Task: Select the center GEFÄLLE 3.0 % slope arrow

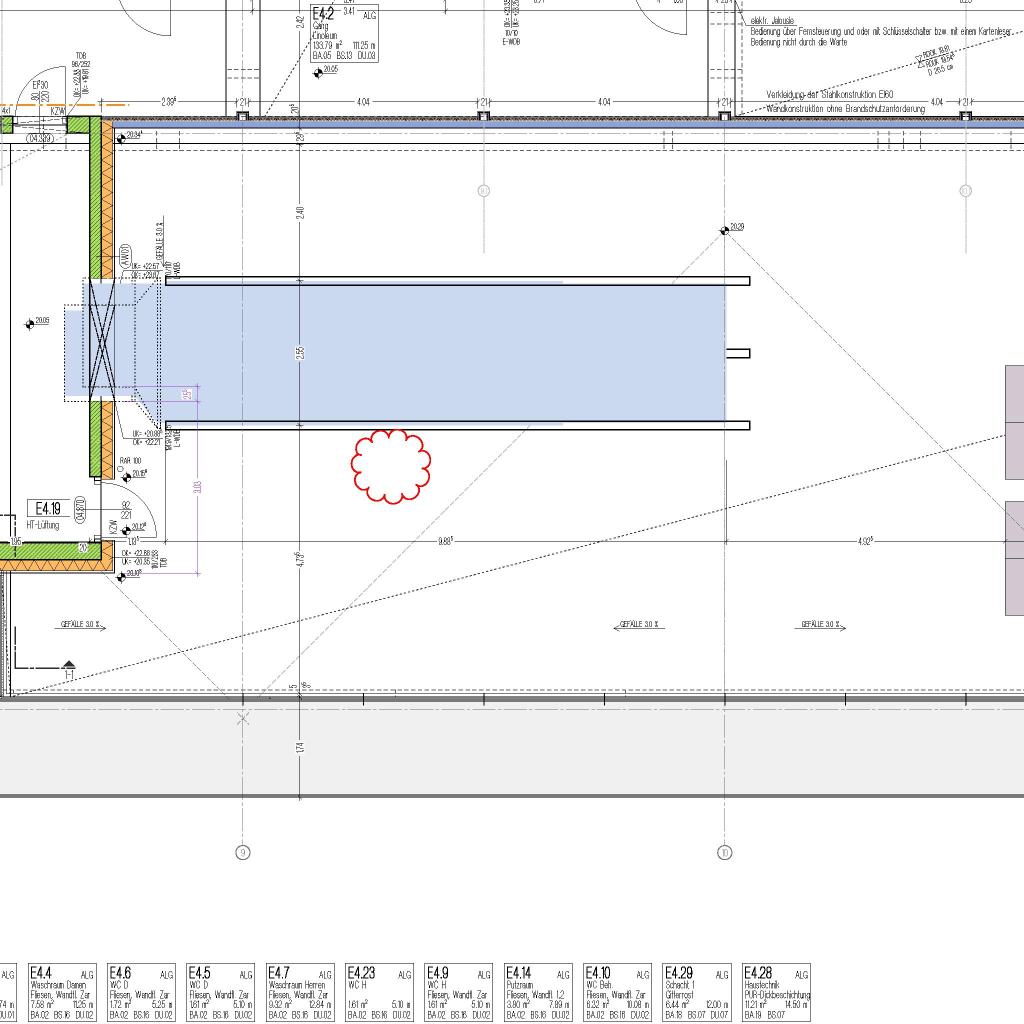Action: [x=640, y=625]
